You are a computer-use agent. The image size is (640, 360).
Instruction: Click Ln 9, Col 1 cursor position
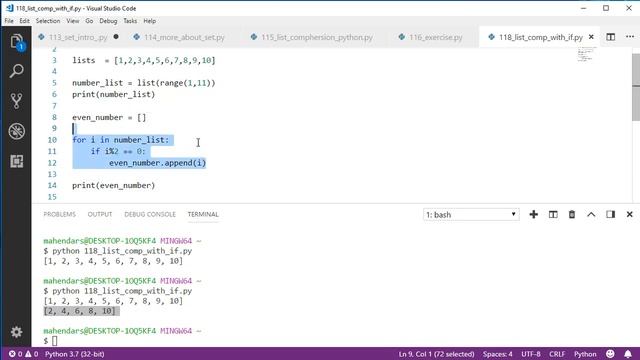point(436,354)
